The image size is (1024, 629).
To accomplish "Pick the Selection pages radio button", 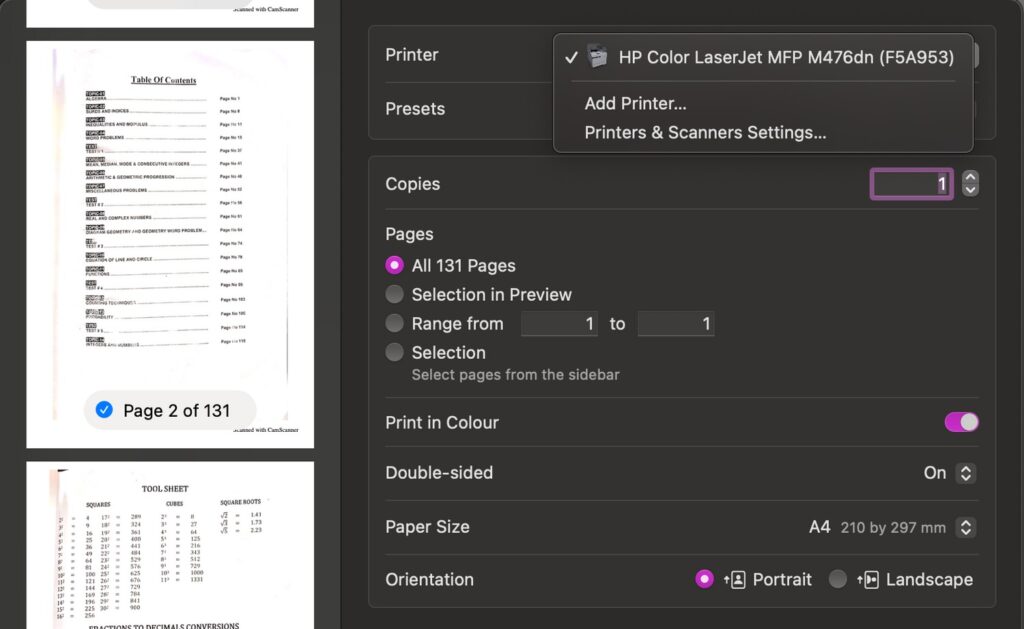I will click(394, 352).
